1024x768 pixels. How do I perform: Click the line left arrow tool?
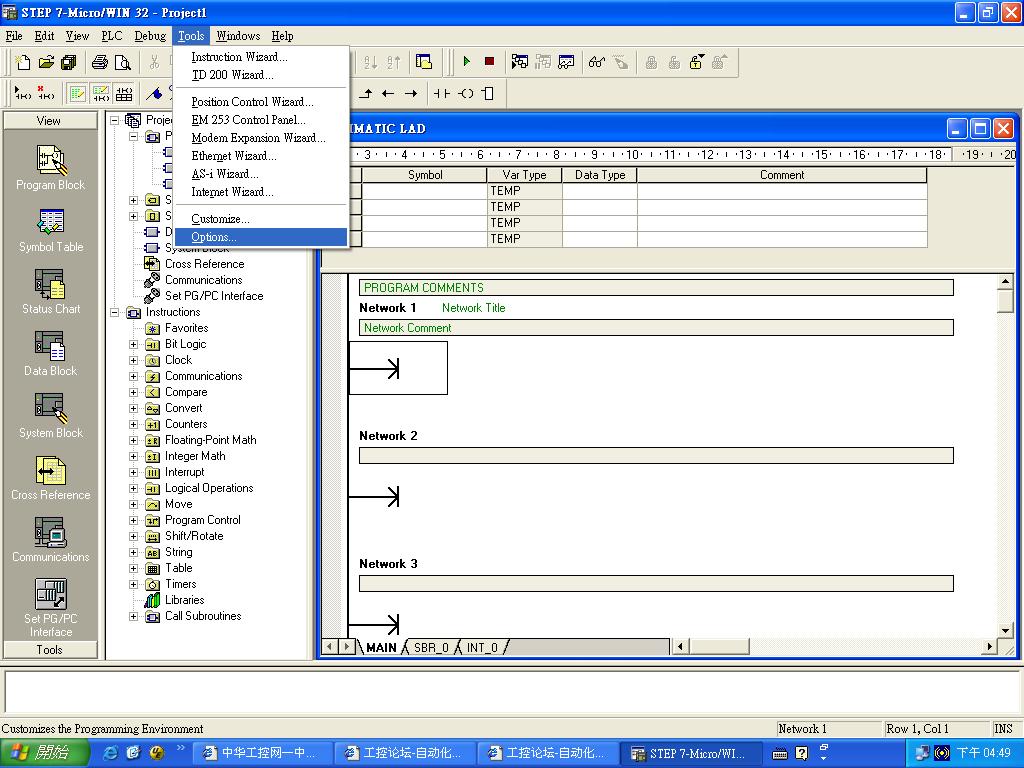coord(388,93)
